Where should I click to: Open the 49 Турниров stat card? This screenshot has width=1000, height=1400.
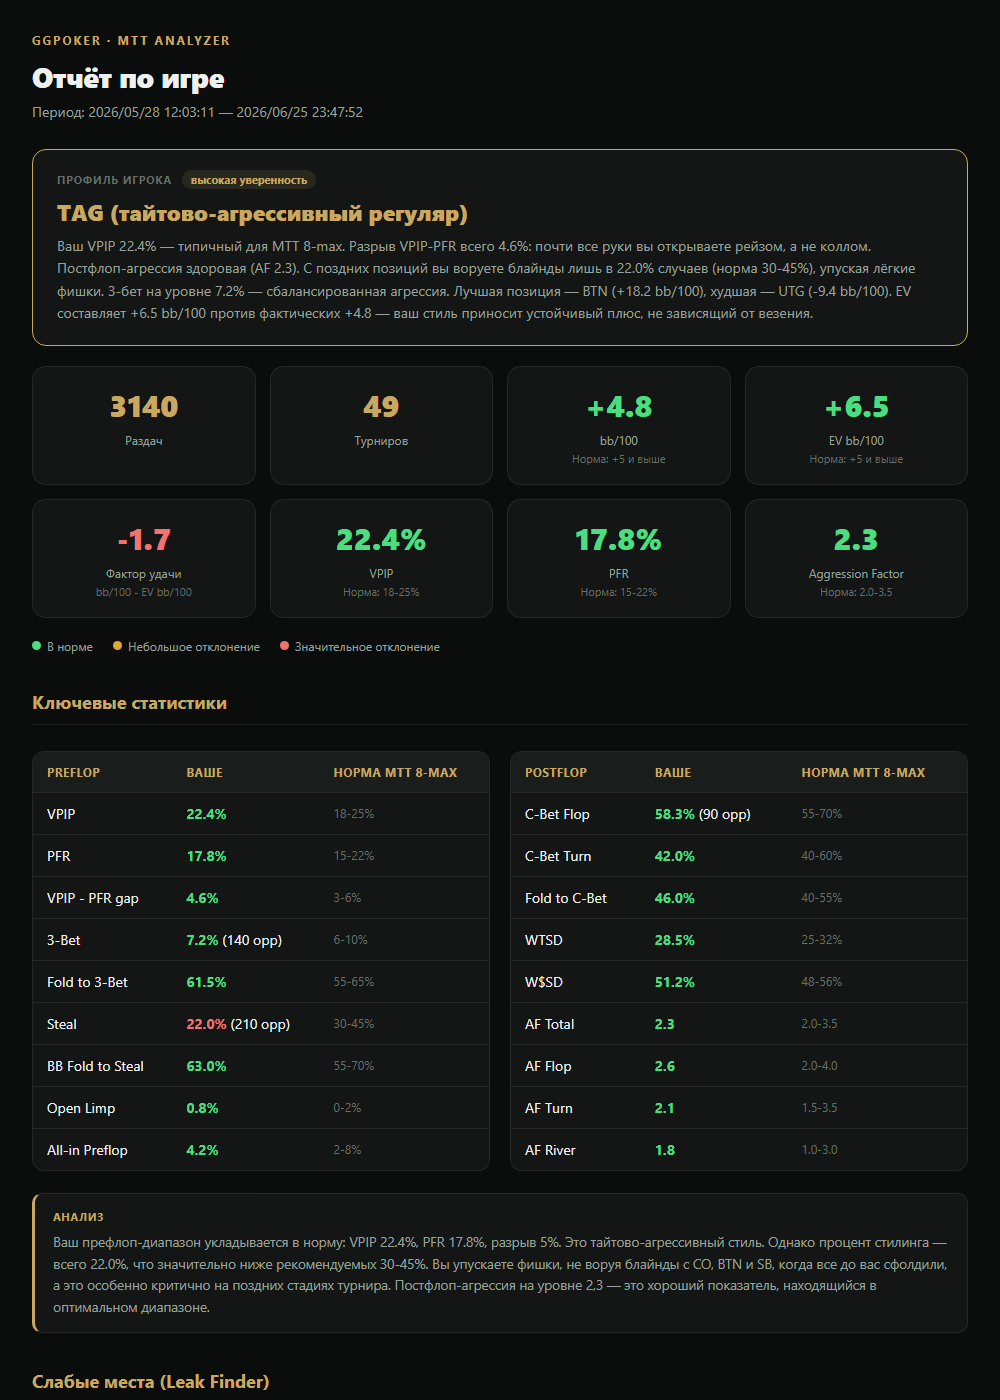381,425
